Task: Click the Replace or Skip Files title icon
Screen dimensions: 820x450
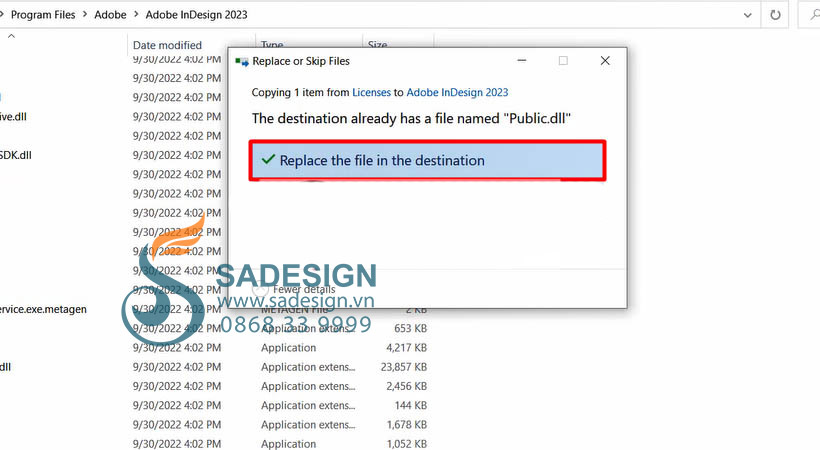Action: [242, 62]
